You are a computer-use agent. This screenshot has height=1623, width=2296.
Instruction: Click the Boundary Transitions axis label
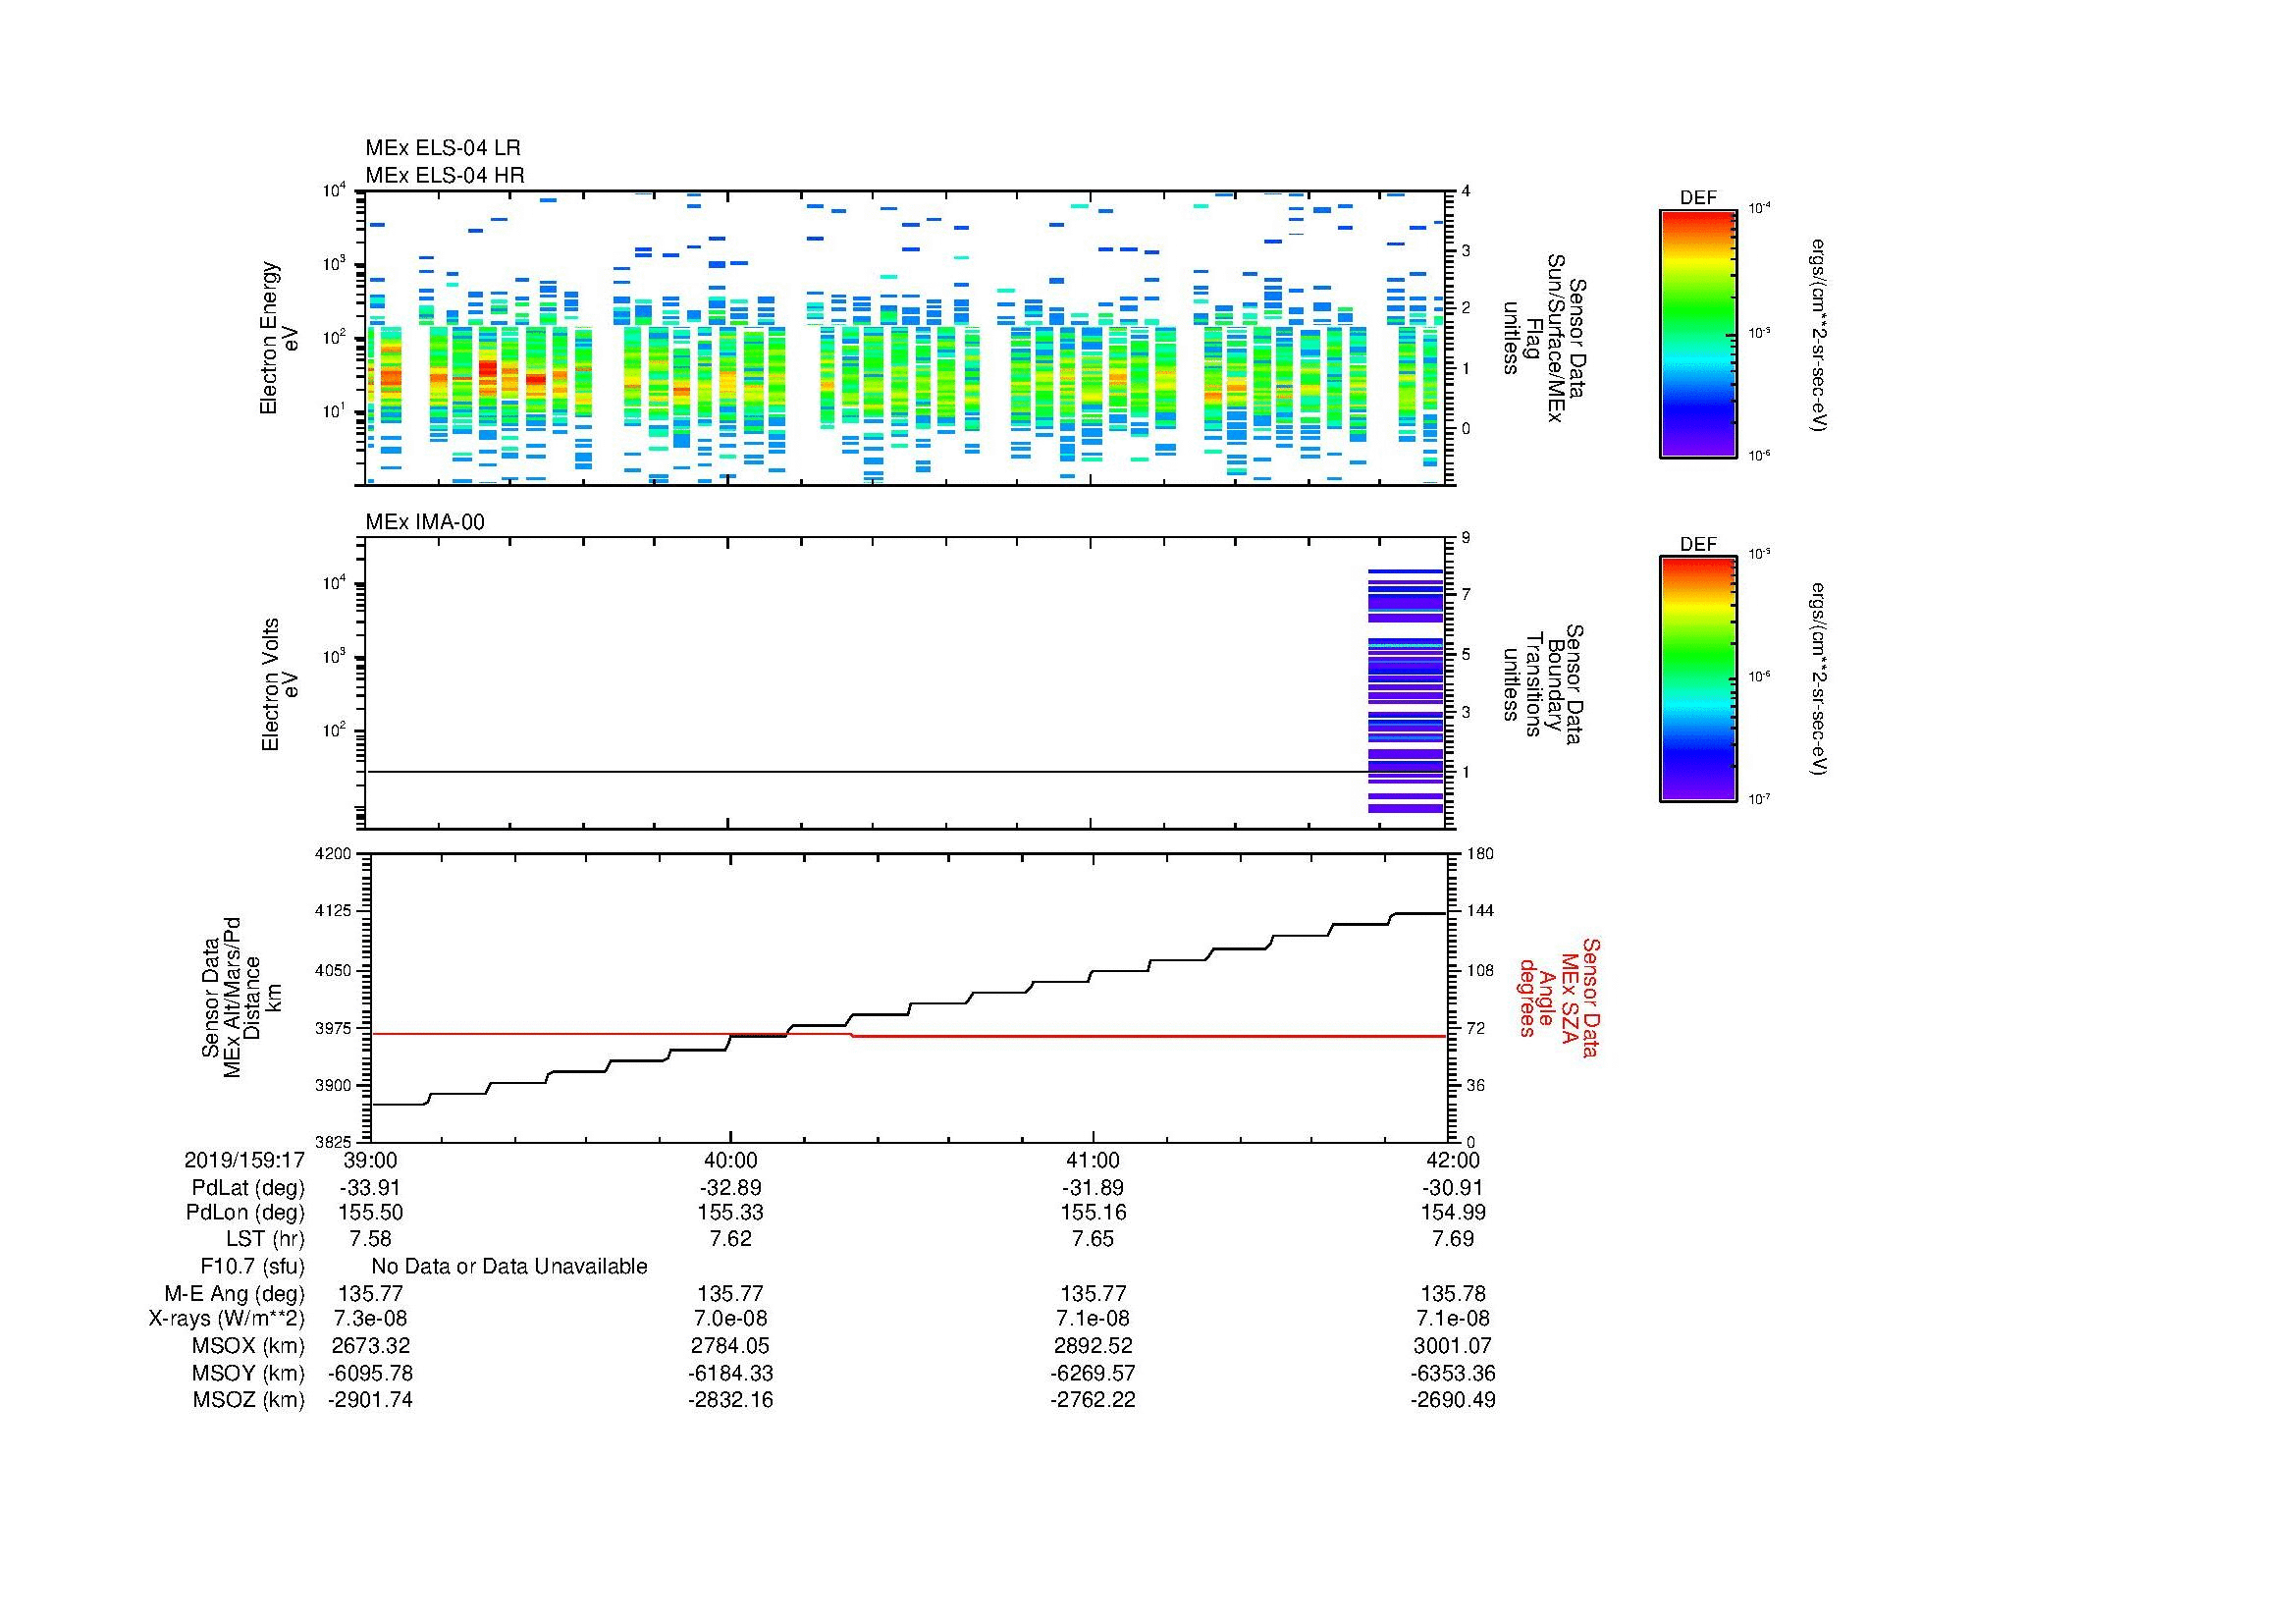coord(1542,685)
